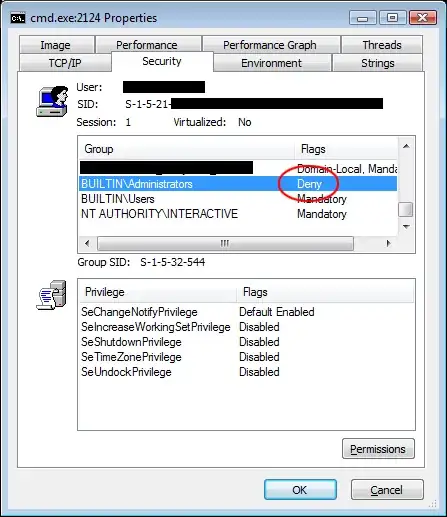Viewport: 447px width, 517px height.
Task: Switch to the Performance tab
Action: point(148,45)
